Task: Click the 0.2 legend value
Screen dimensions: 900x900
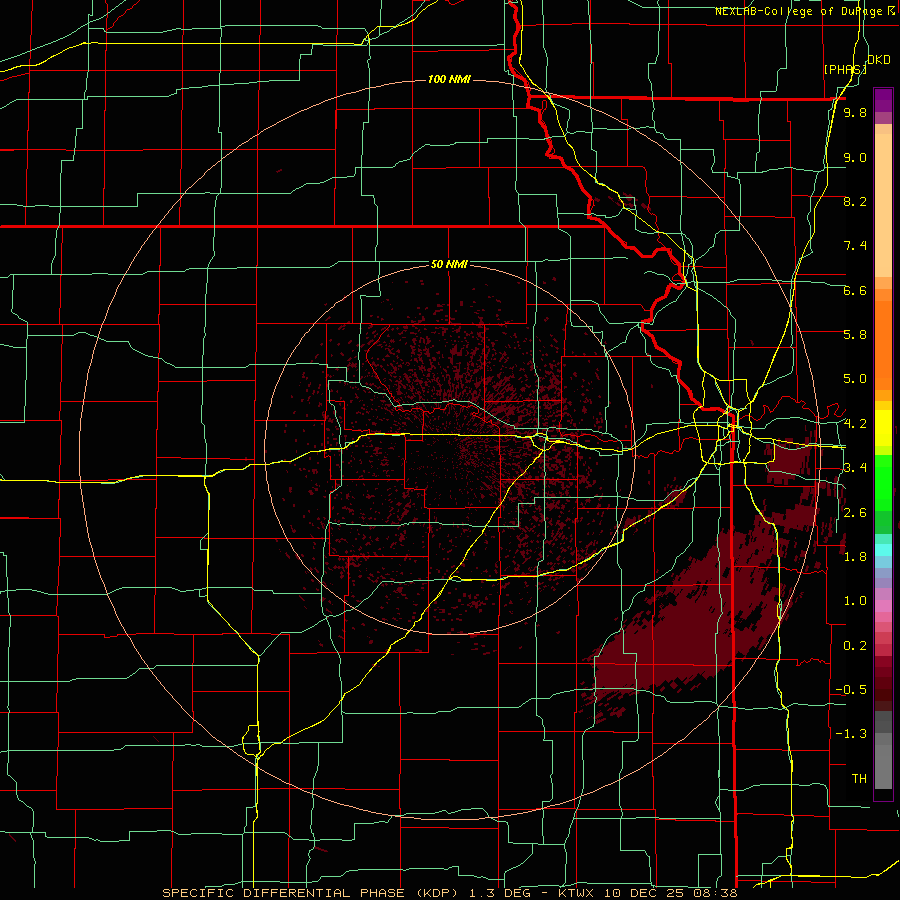Action: (x=855, y=646)
